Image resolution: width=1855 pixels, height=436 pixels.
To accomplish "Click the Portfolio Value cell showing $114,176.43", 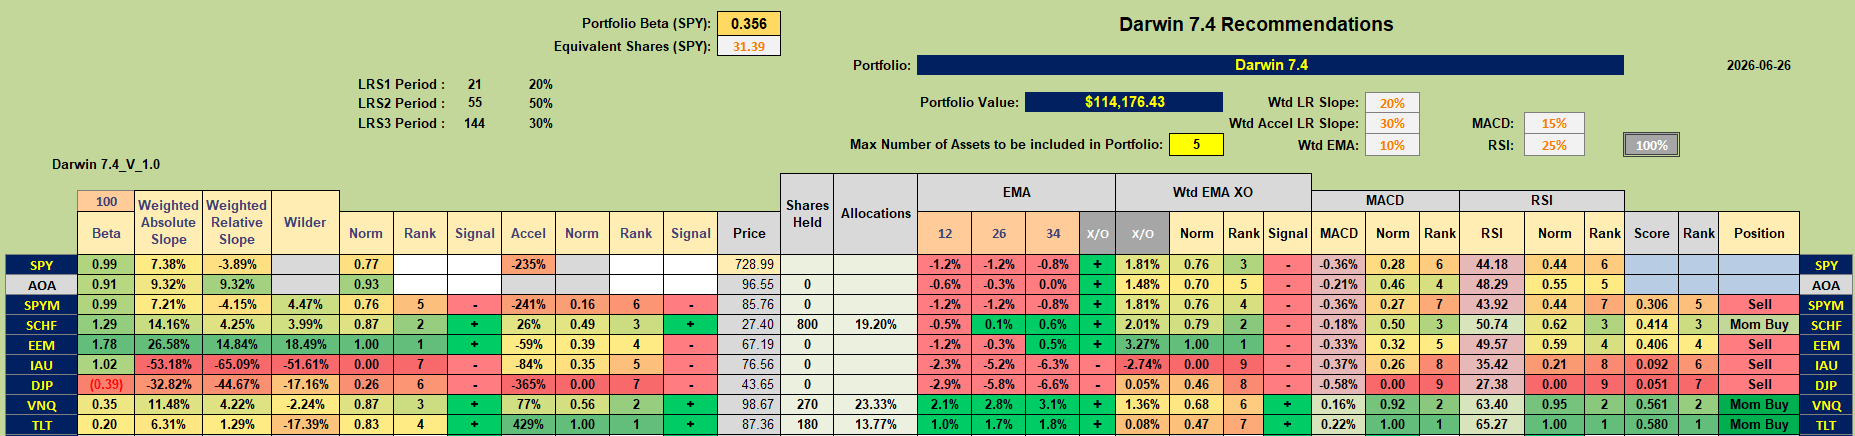I will click(1124, 102).
